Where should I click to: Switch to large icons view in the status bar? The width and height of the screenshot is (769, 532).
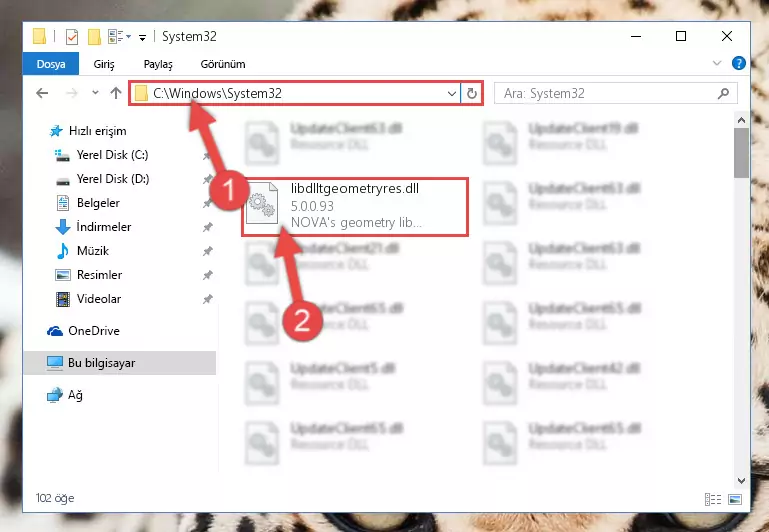pos(735,500)
